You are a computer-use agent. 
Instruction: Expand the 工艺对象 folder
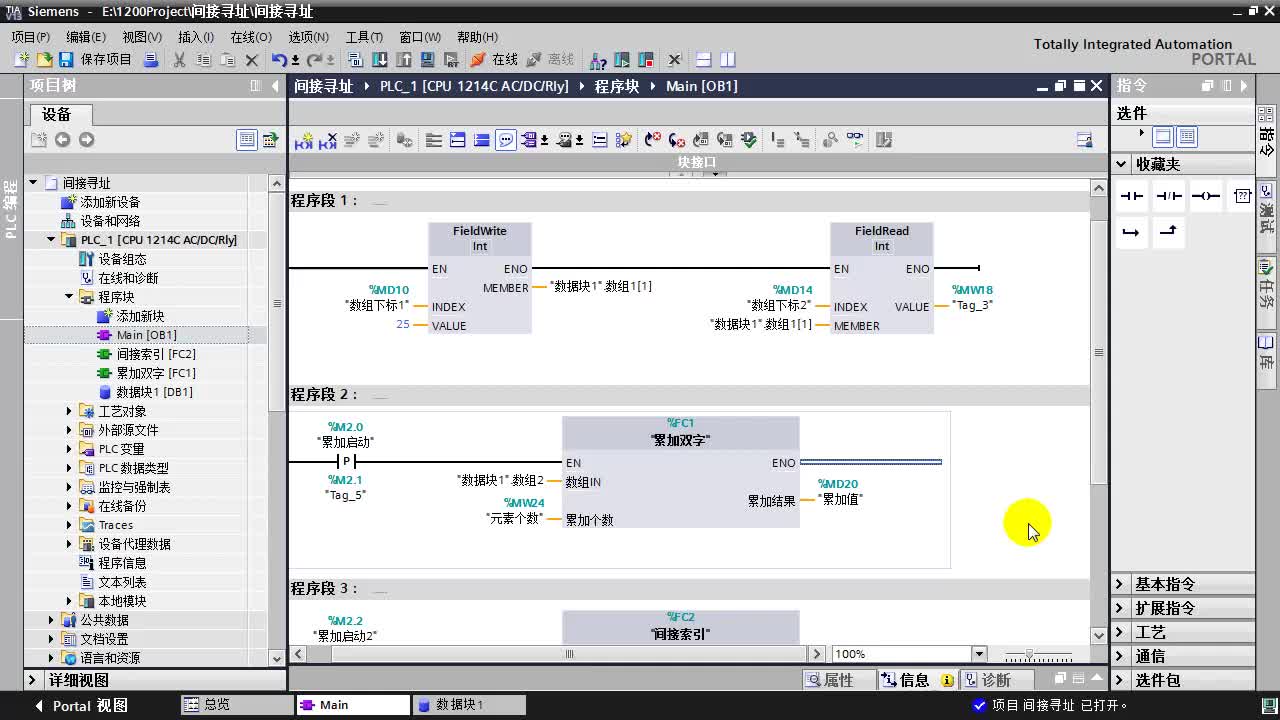click(x=69, y=411)
